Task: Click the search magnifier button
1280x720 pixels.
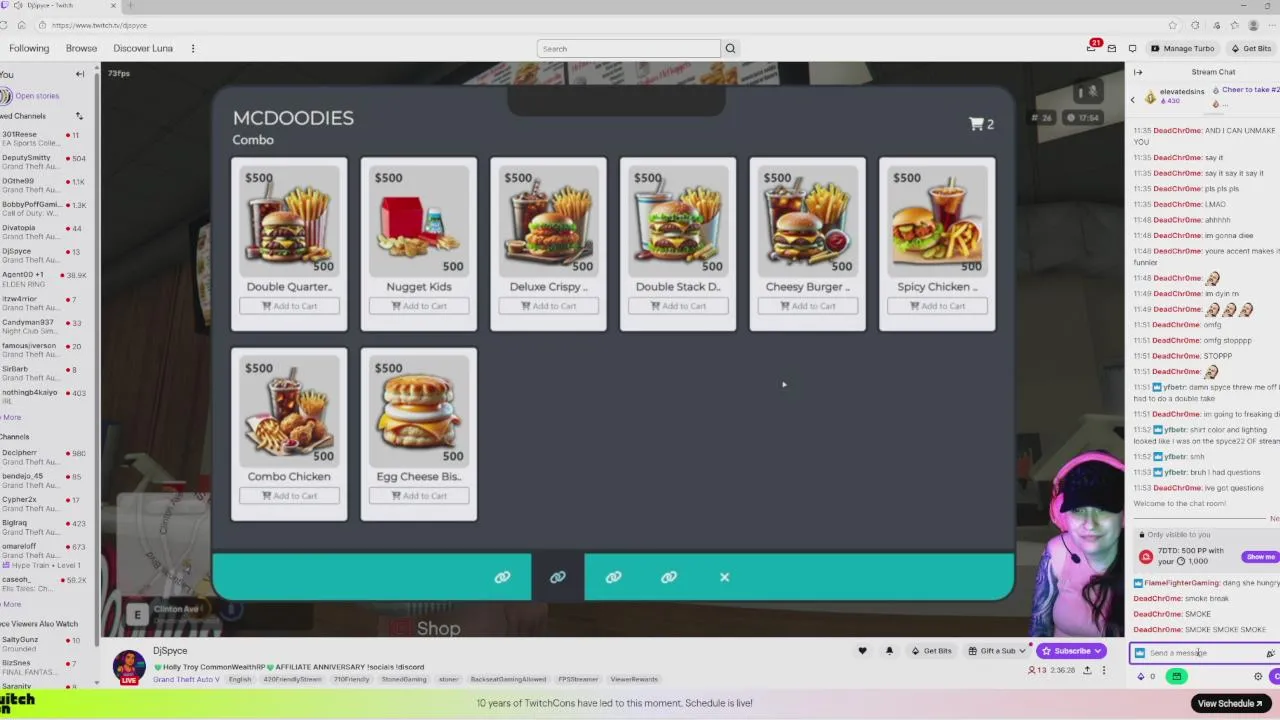Action: [730, 48]
